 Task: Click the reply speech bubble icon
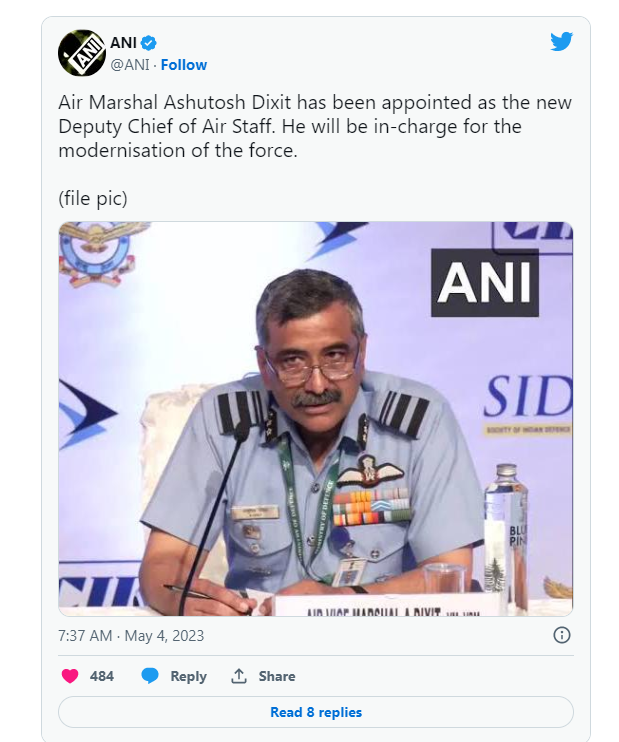pyautogui.click(x=150, y=676)
